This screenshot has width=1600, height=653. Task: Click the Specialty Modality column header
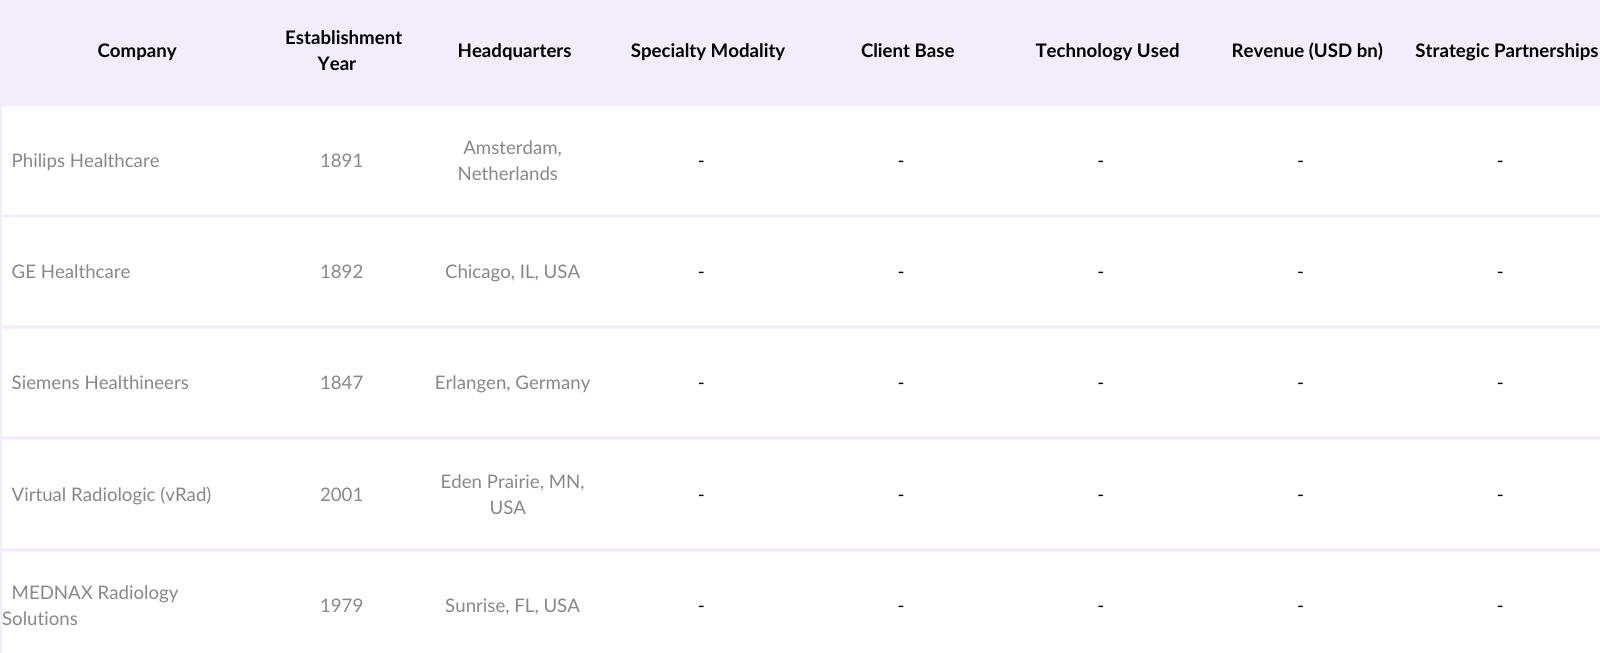pos(707,51)
